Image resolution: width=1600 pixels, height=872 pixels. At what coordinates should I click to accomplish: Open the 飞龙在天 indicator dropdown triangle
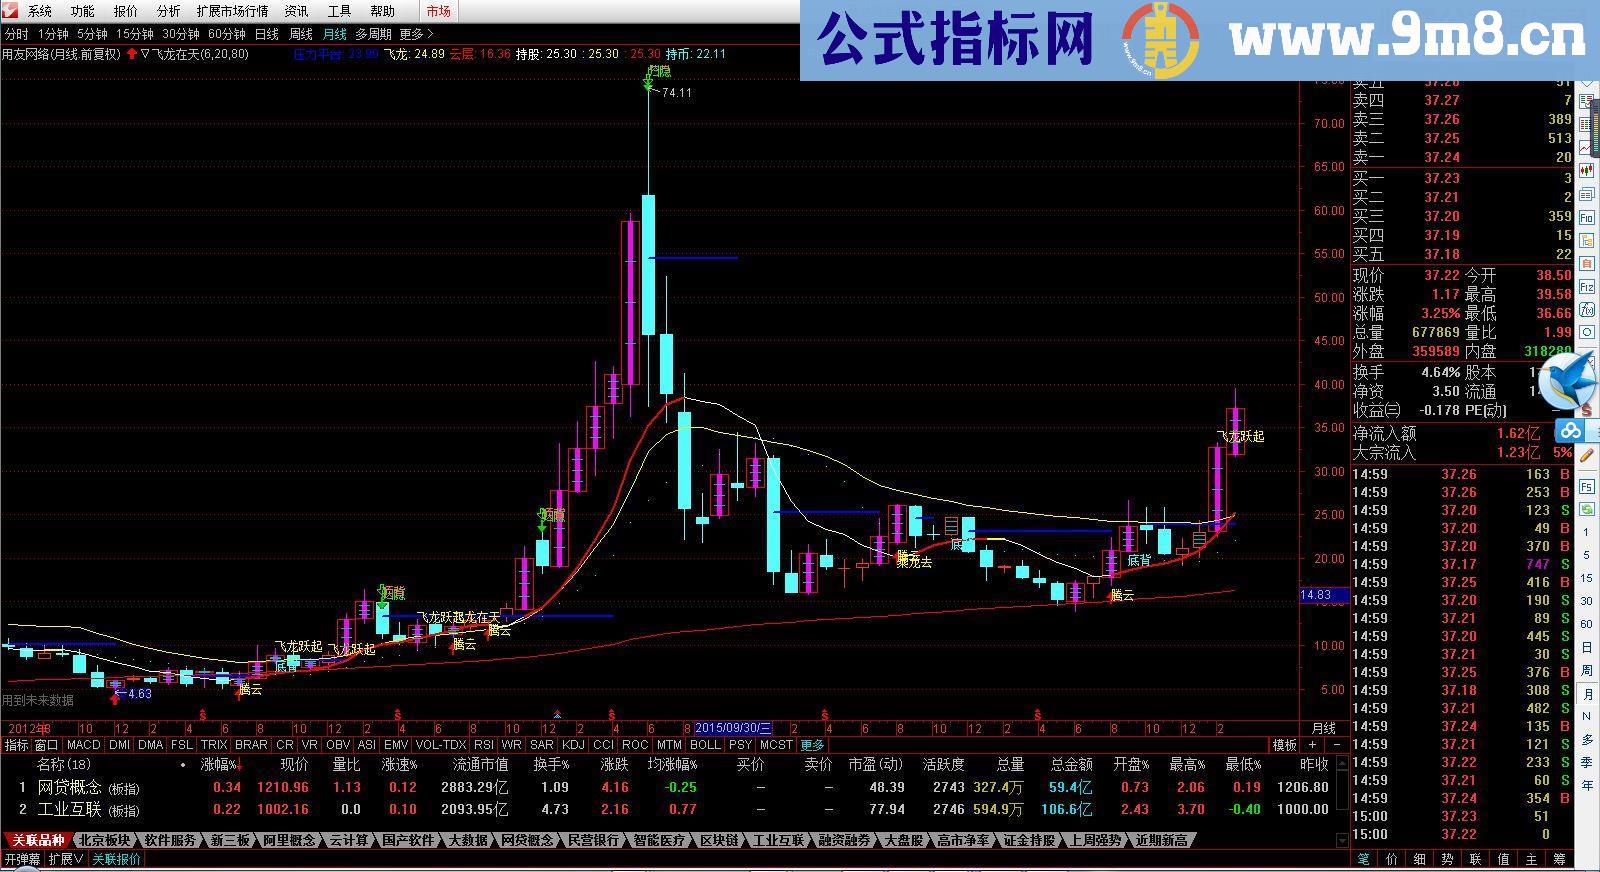[146, 54]
